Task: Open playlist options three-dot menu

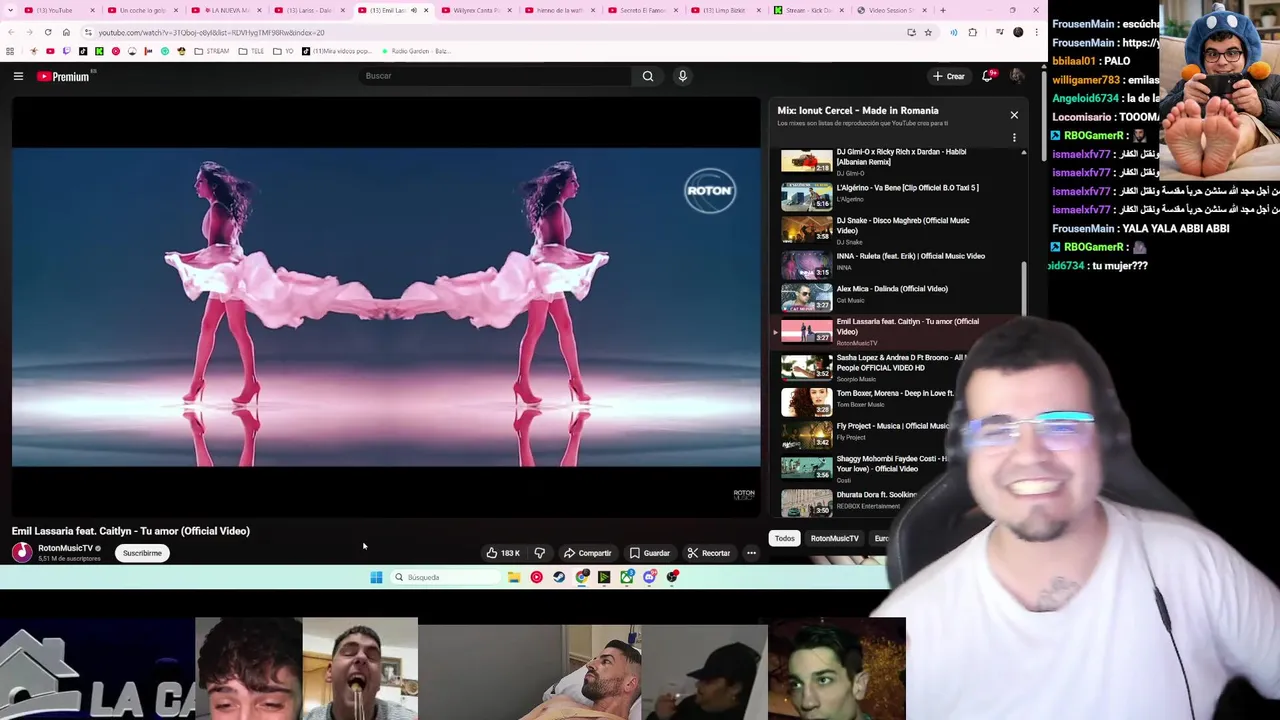Action: tap(1014, 138)
